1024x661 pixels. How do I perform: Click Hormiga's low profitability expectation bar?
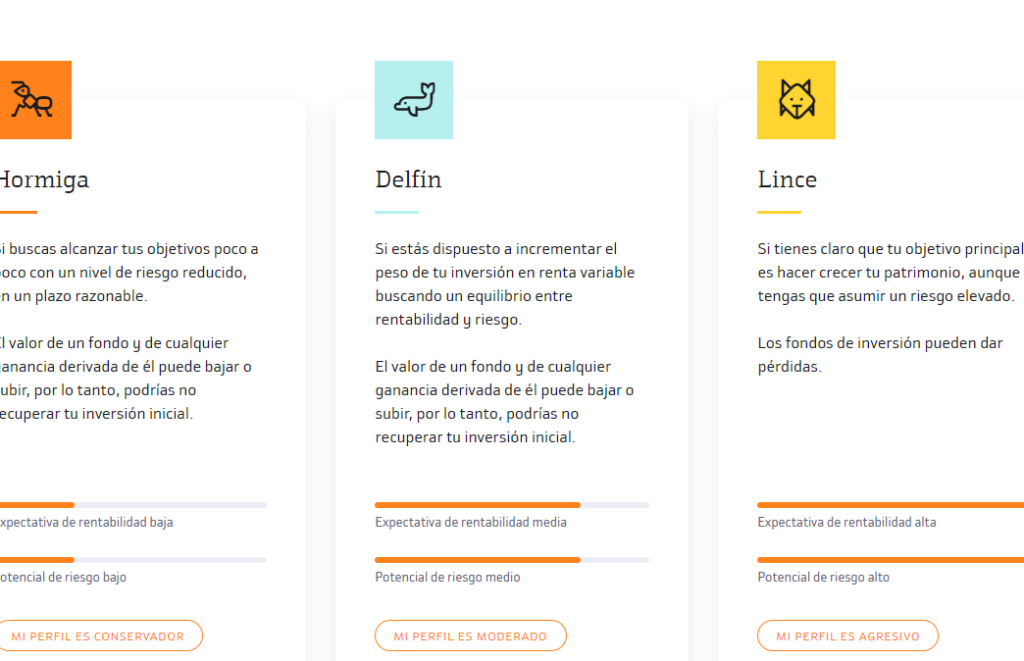coord(132,505)
